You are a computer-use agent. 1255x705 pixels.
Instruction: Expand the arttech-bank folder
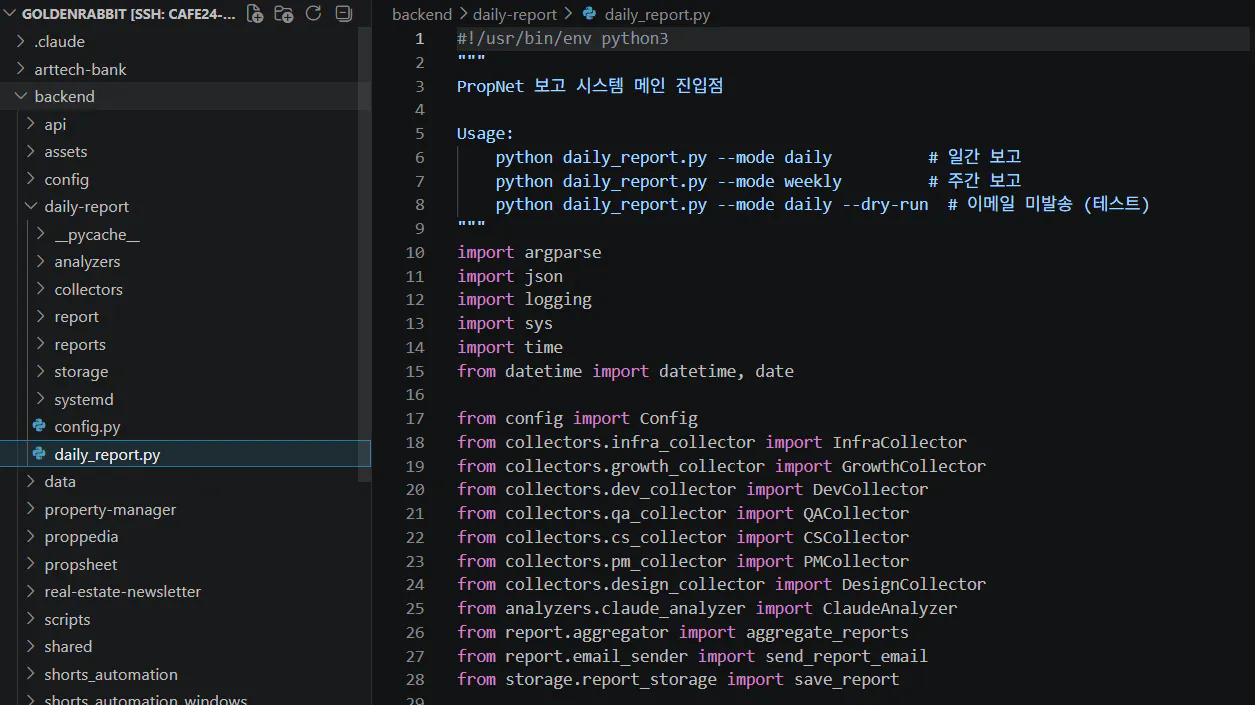21,69
